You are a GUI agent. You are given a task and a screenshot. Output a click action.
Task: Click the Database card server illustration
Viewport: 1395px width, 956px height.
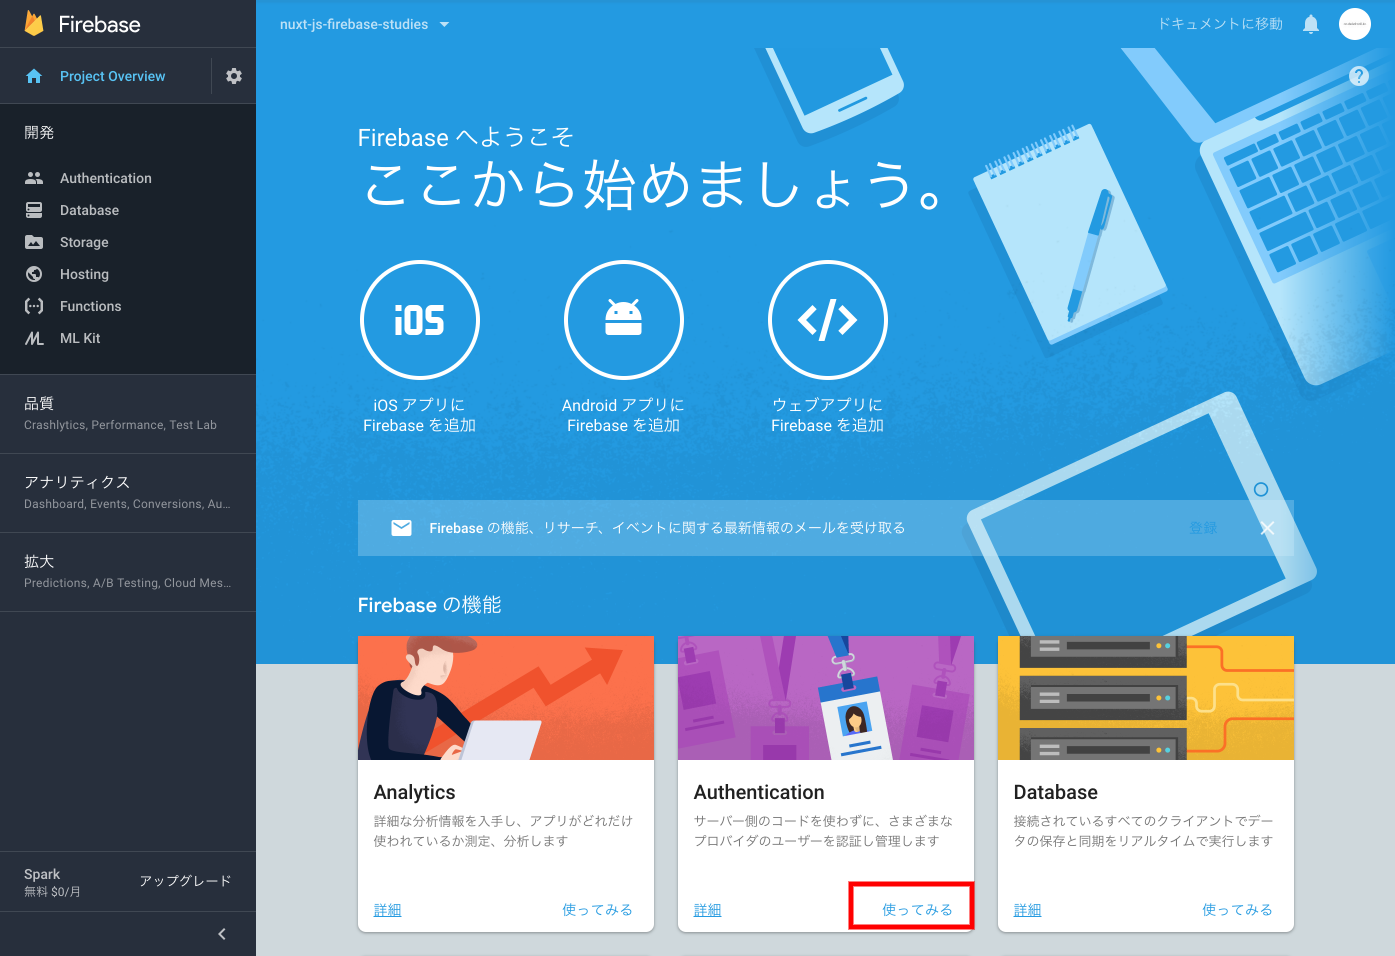pos(1146,698)
